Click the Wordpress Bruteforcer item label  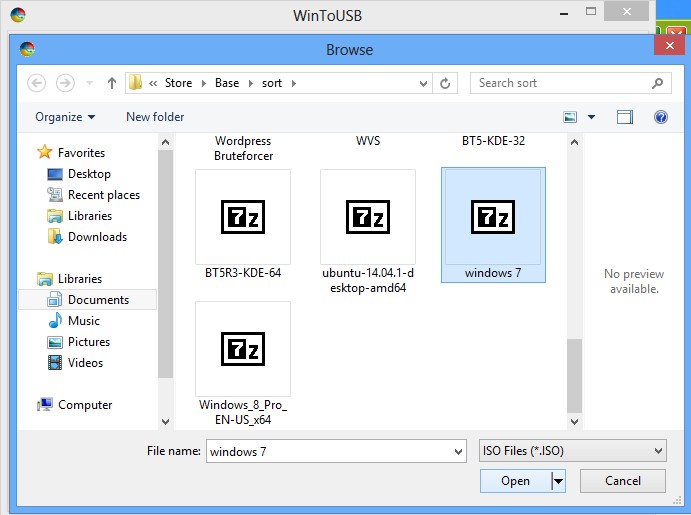(x=243, y=148)
